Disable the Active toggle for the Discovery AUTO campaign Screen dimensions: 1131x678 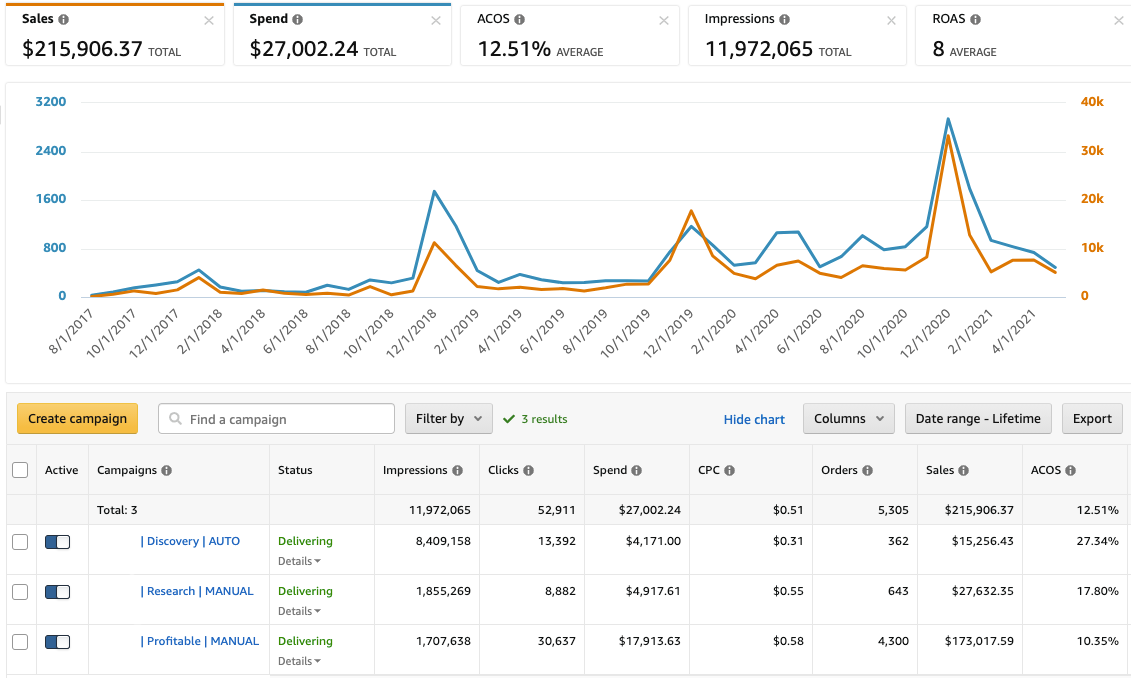tap(57, 541)
